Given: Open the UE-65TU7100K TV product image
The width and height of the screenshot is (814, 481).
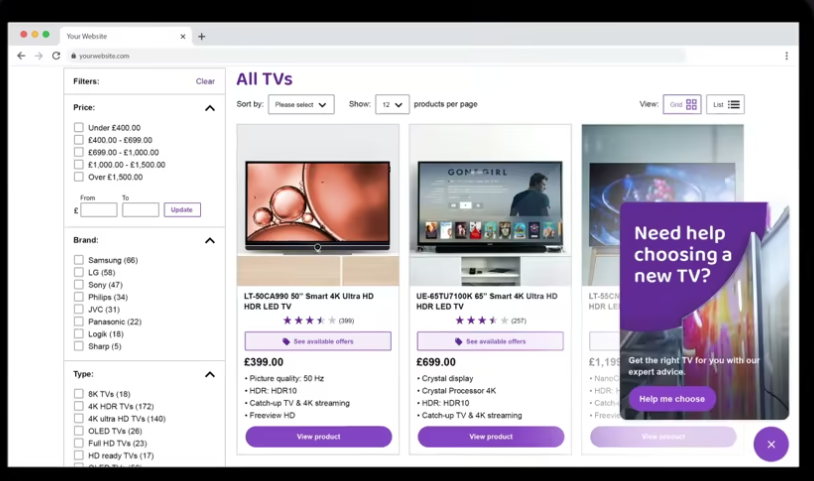Looking at the screenshot, I should [491, 205].
